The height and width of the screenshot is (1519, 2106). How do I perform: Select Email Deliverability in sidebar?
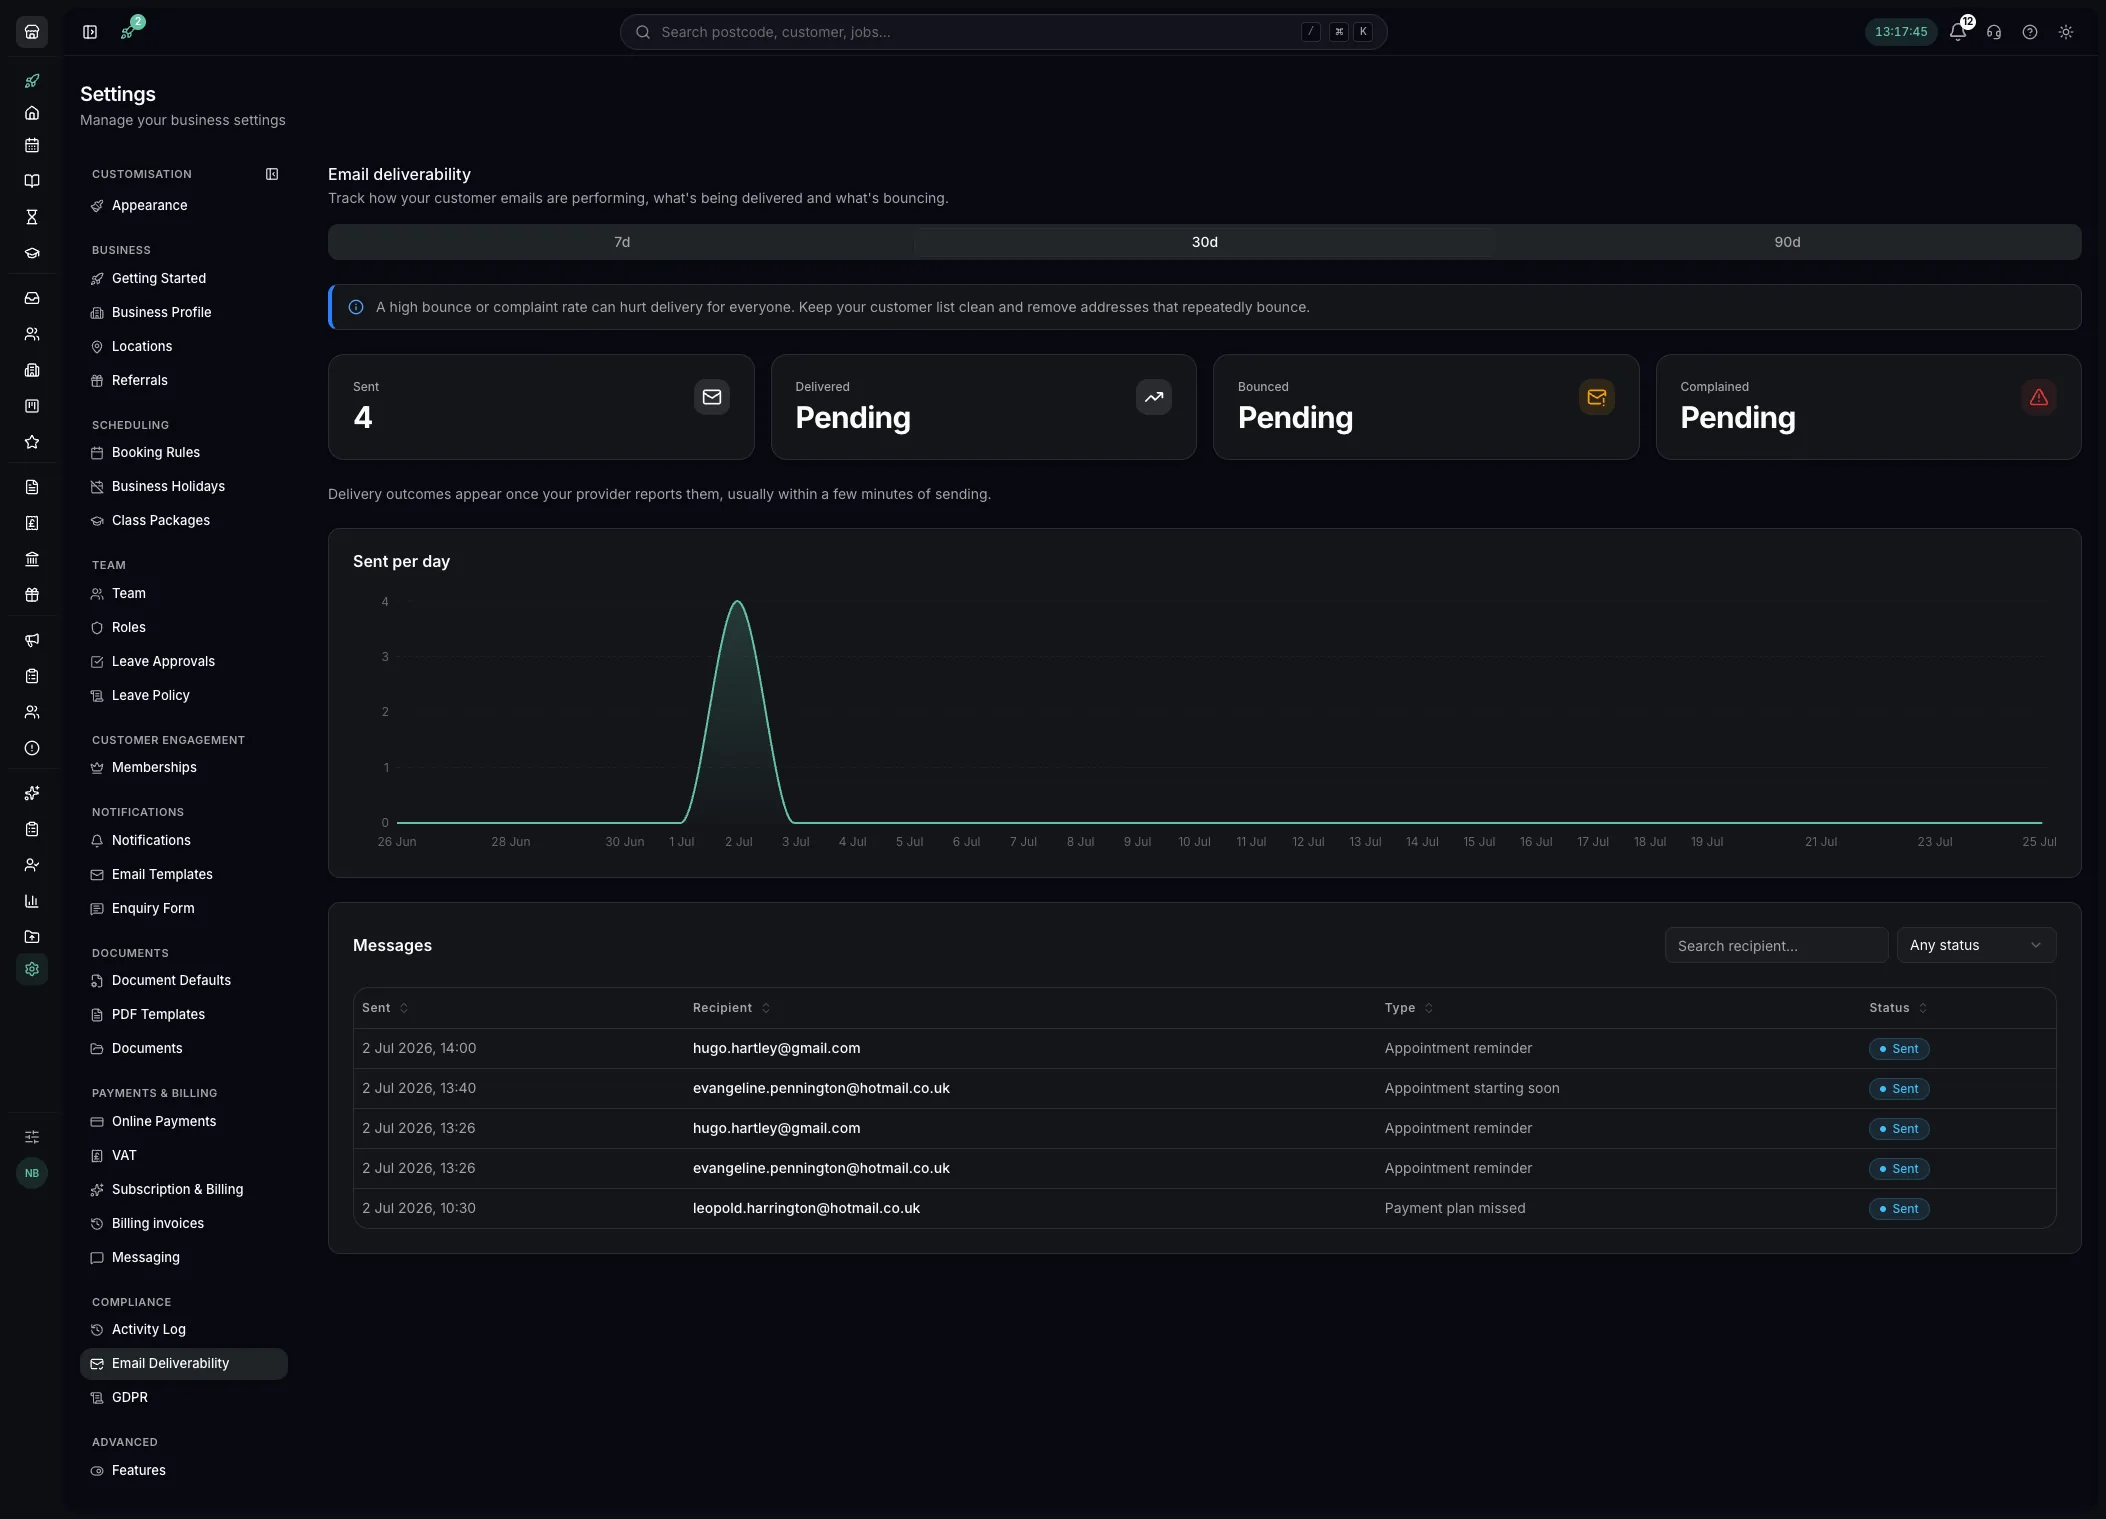pyautogui.click(x=184, y=1363)
